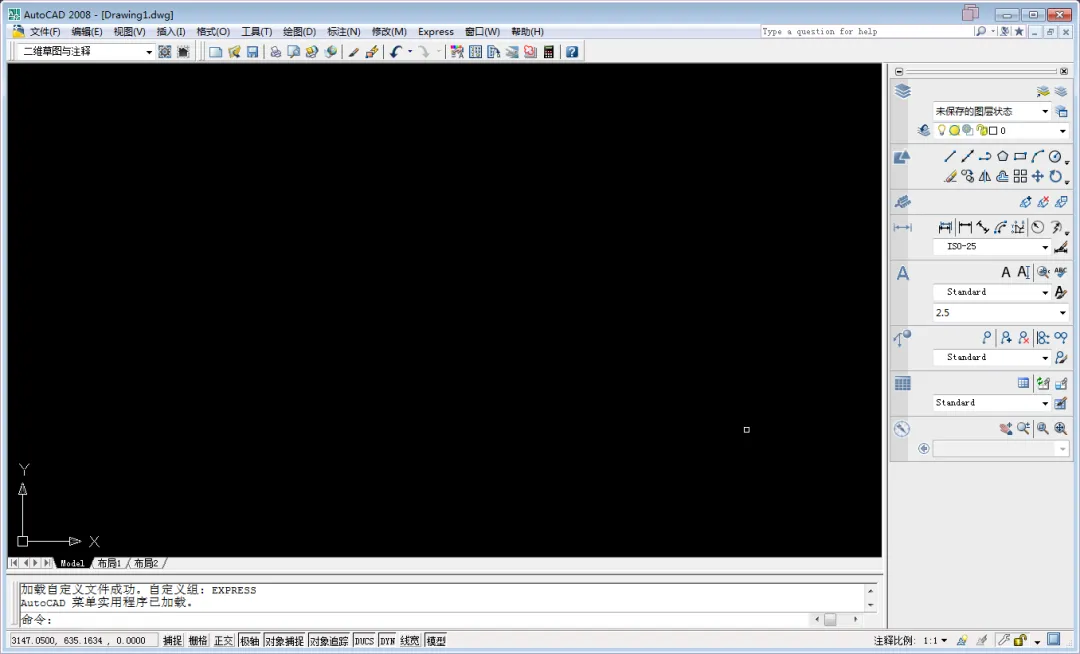Open Help question mark icon
The width and height of the screenshot is (1080, 654).
(572, 52)
